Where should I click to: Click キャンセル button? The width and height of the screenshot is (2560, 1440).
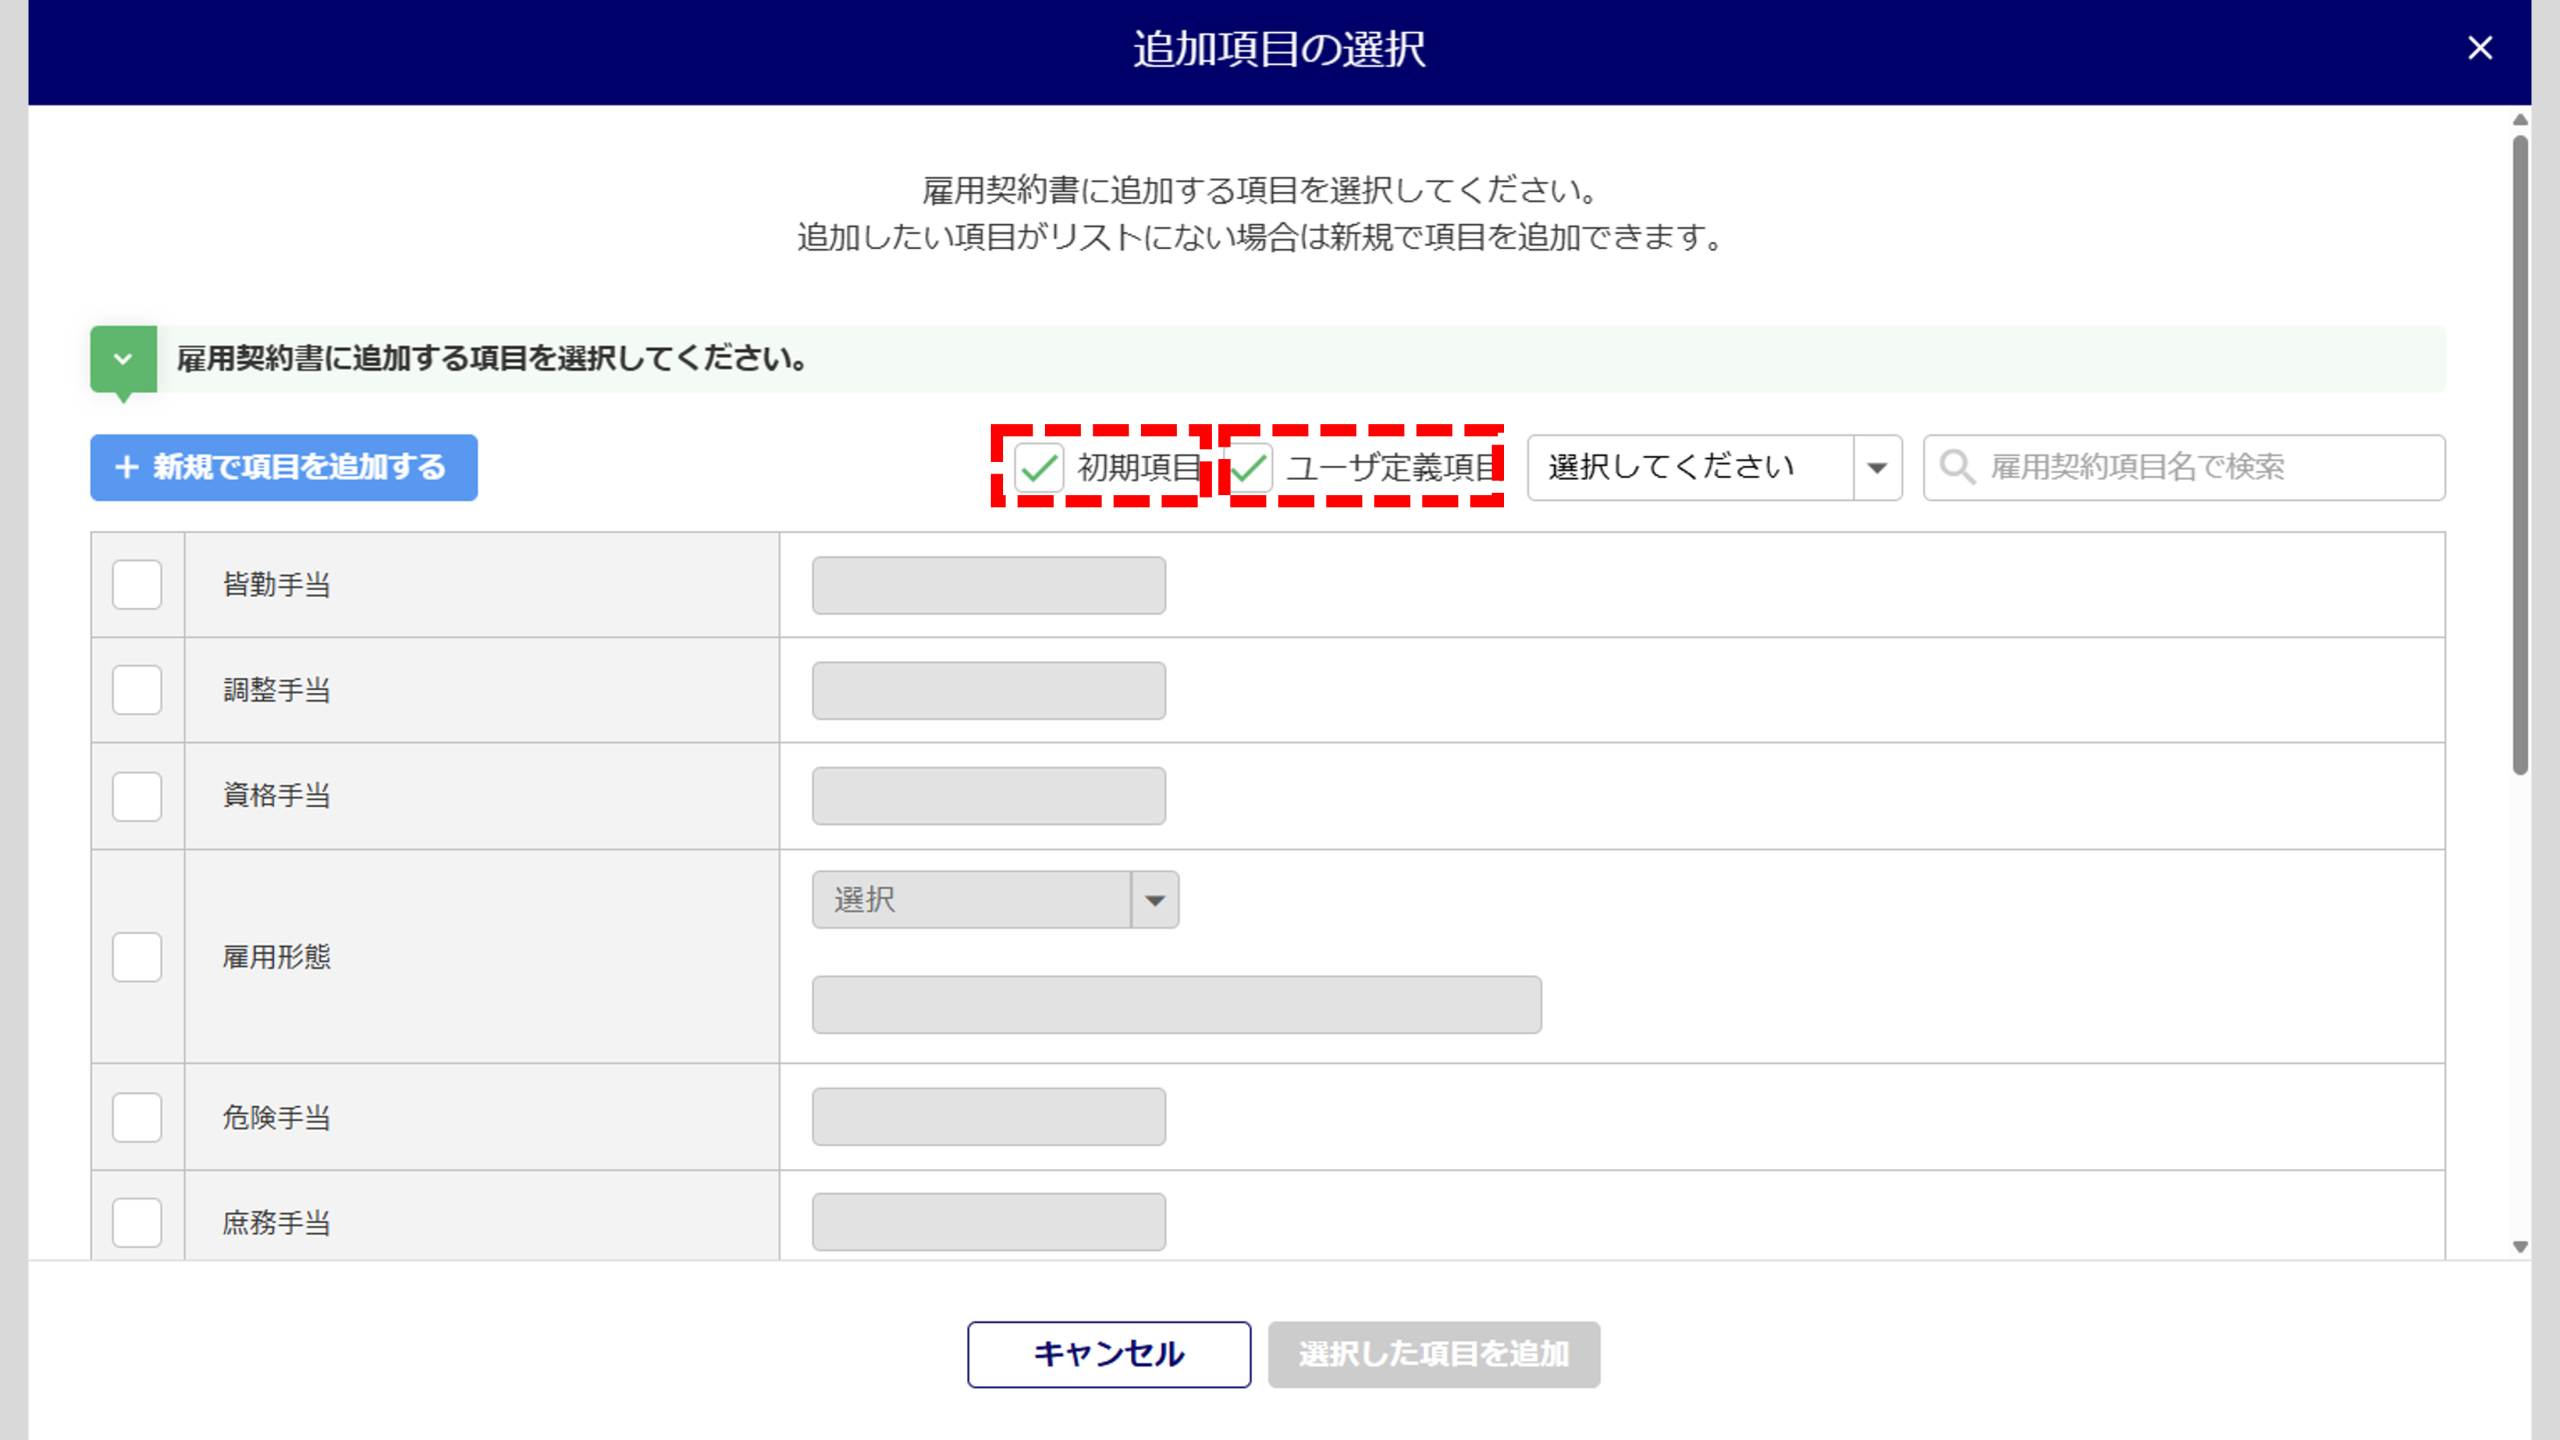click(1108, 1354)
